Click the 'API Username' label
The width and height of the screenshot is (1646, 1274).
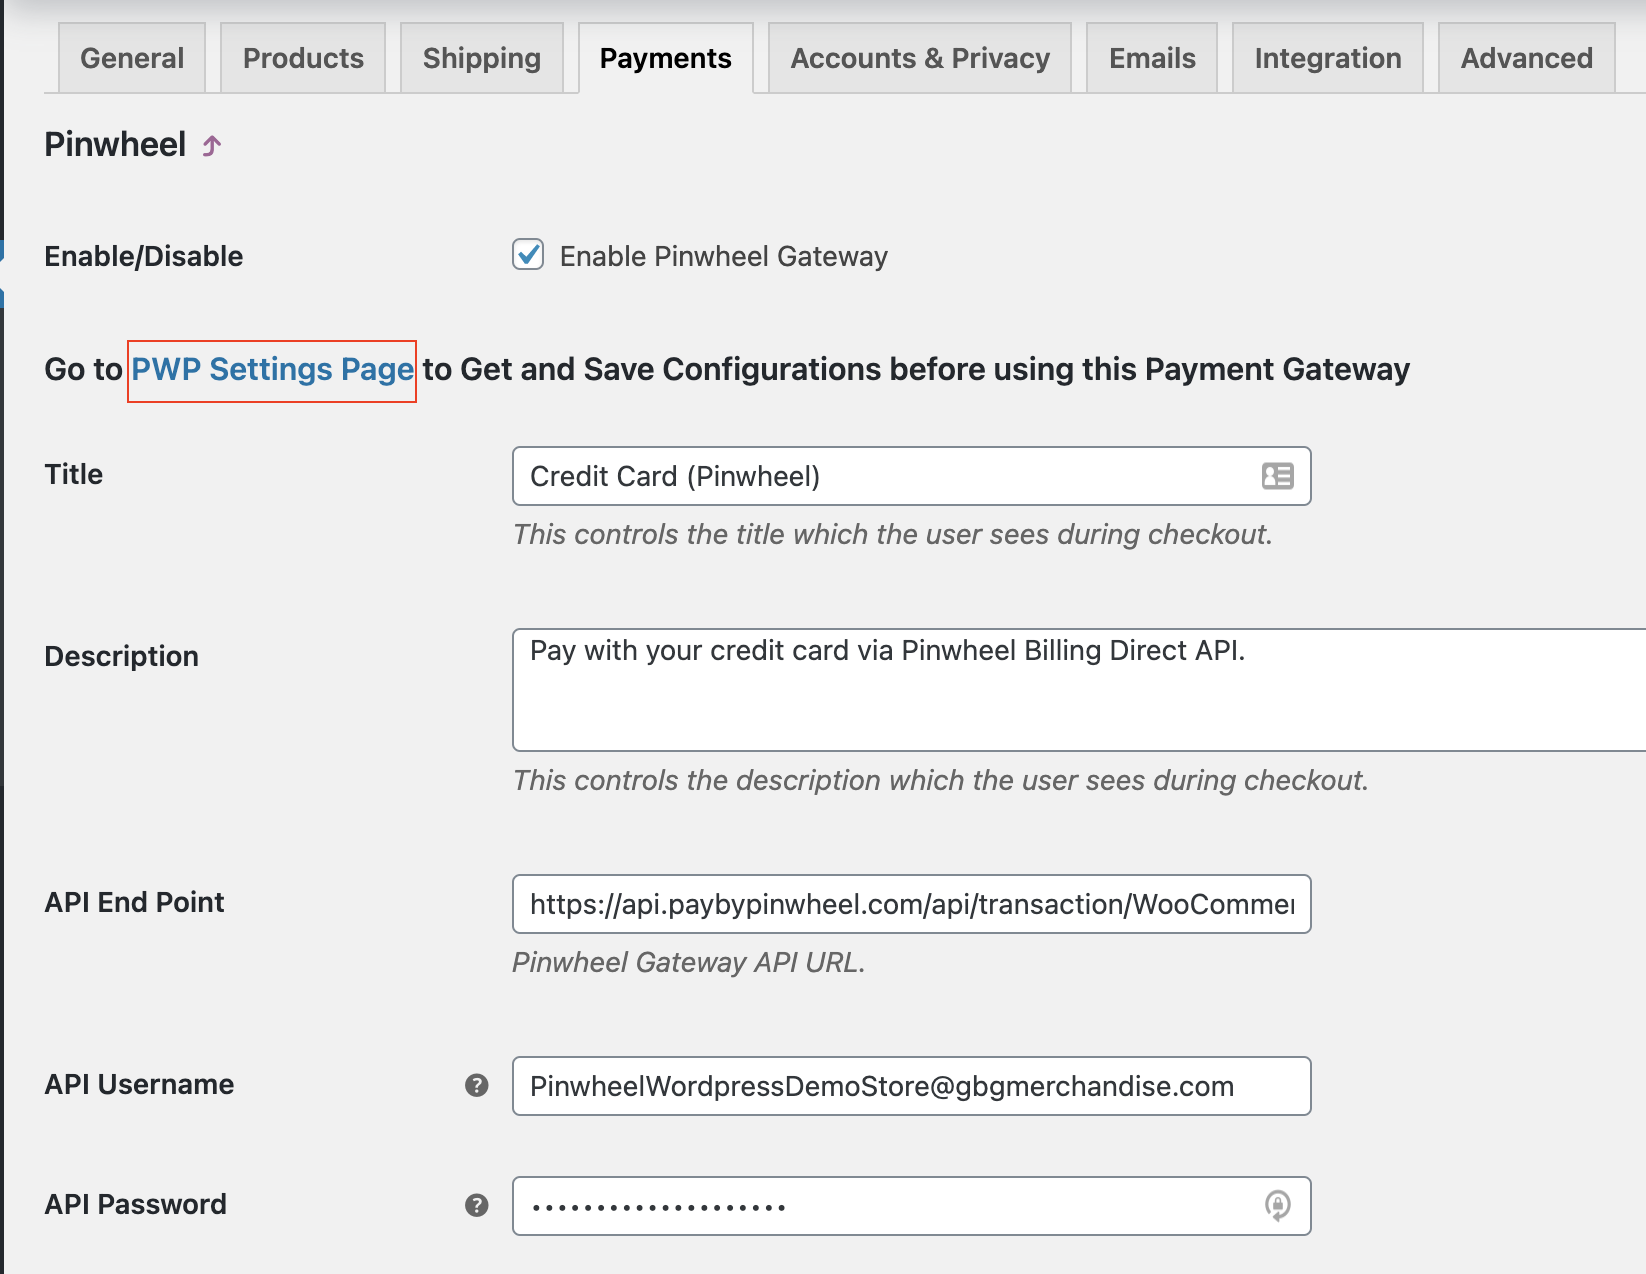139,1084
